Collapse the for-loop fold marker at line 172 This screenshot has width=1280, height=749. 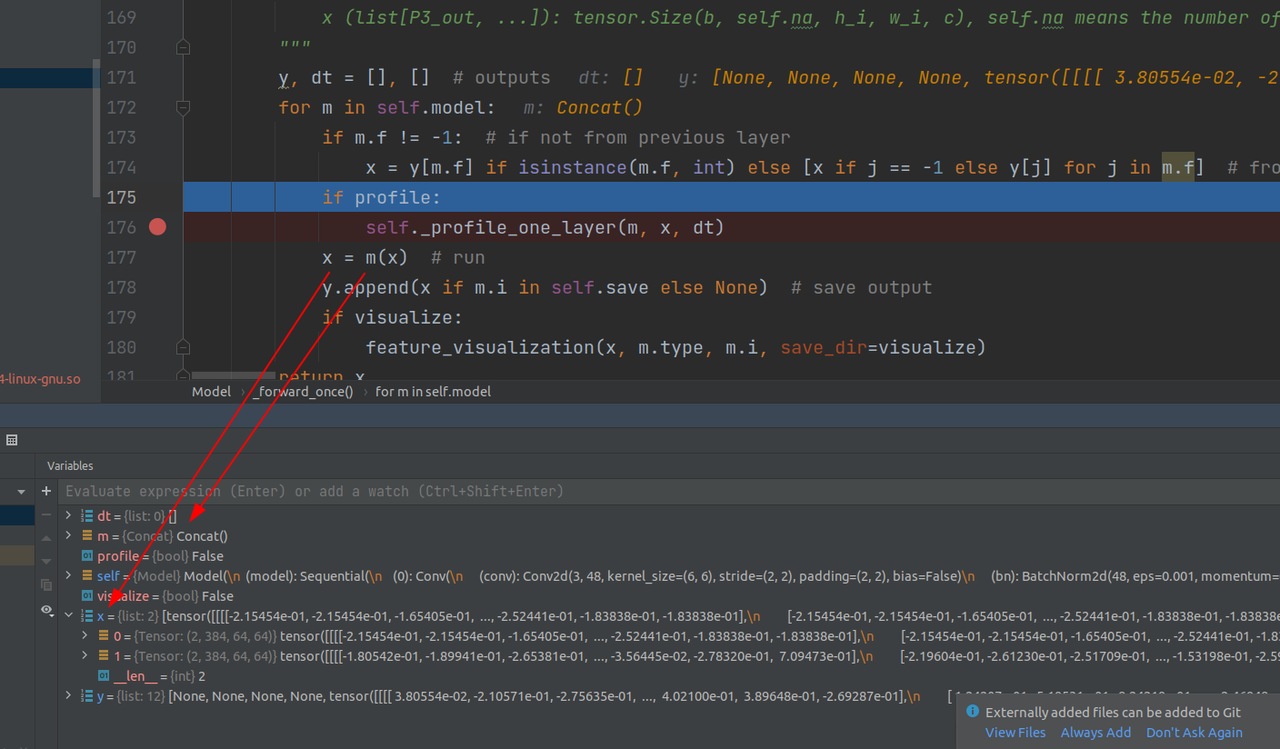[x=183, y=107]
